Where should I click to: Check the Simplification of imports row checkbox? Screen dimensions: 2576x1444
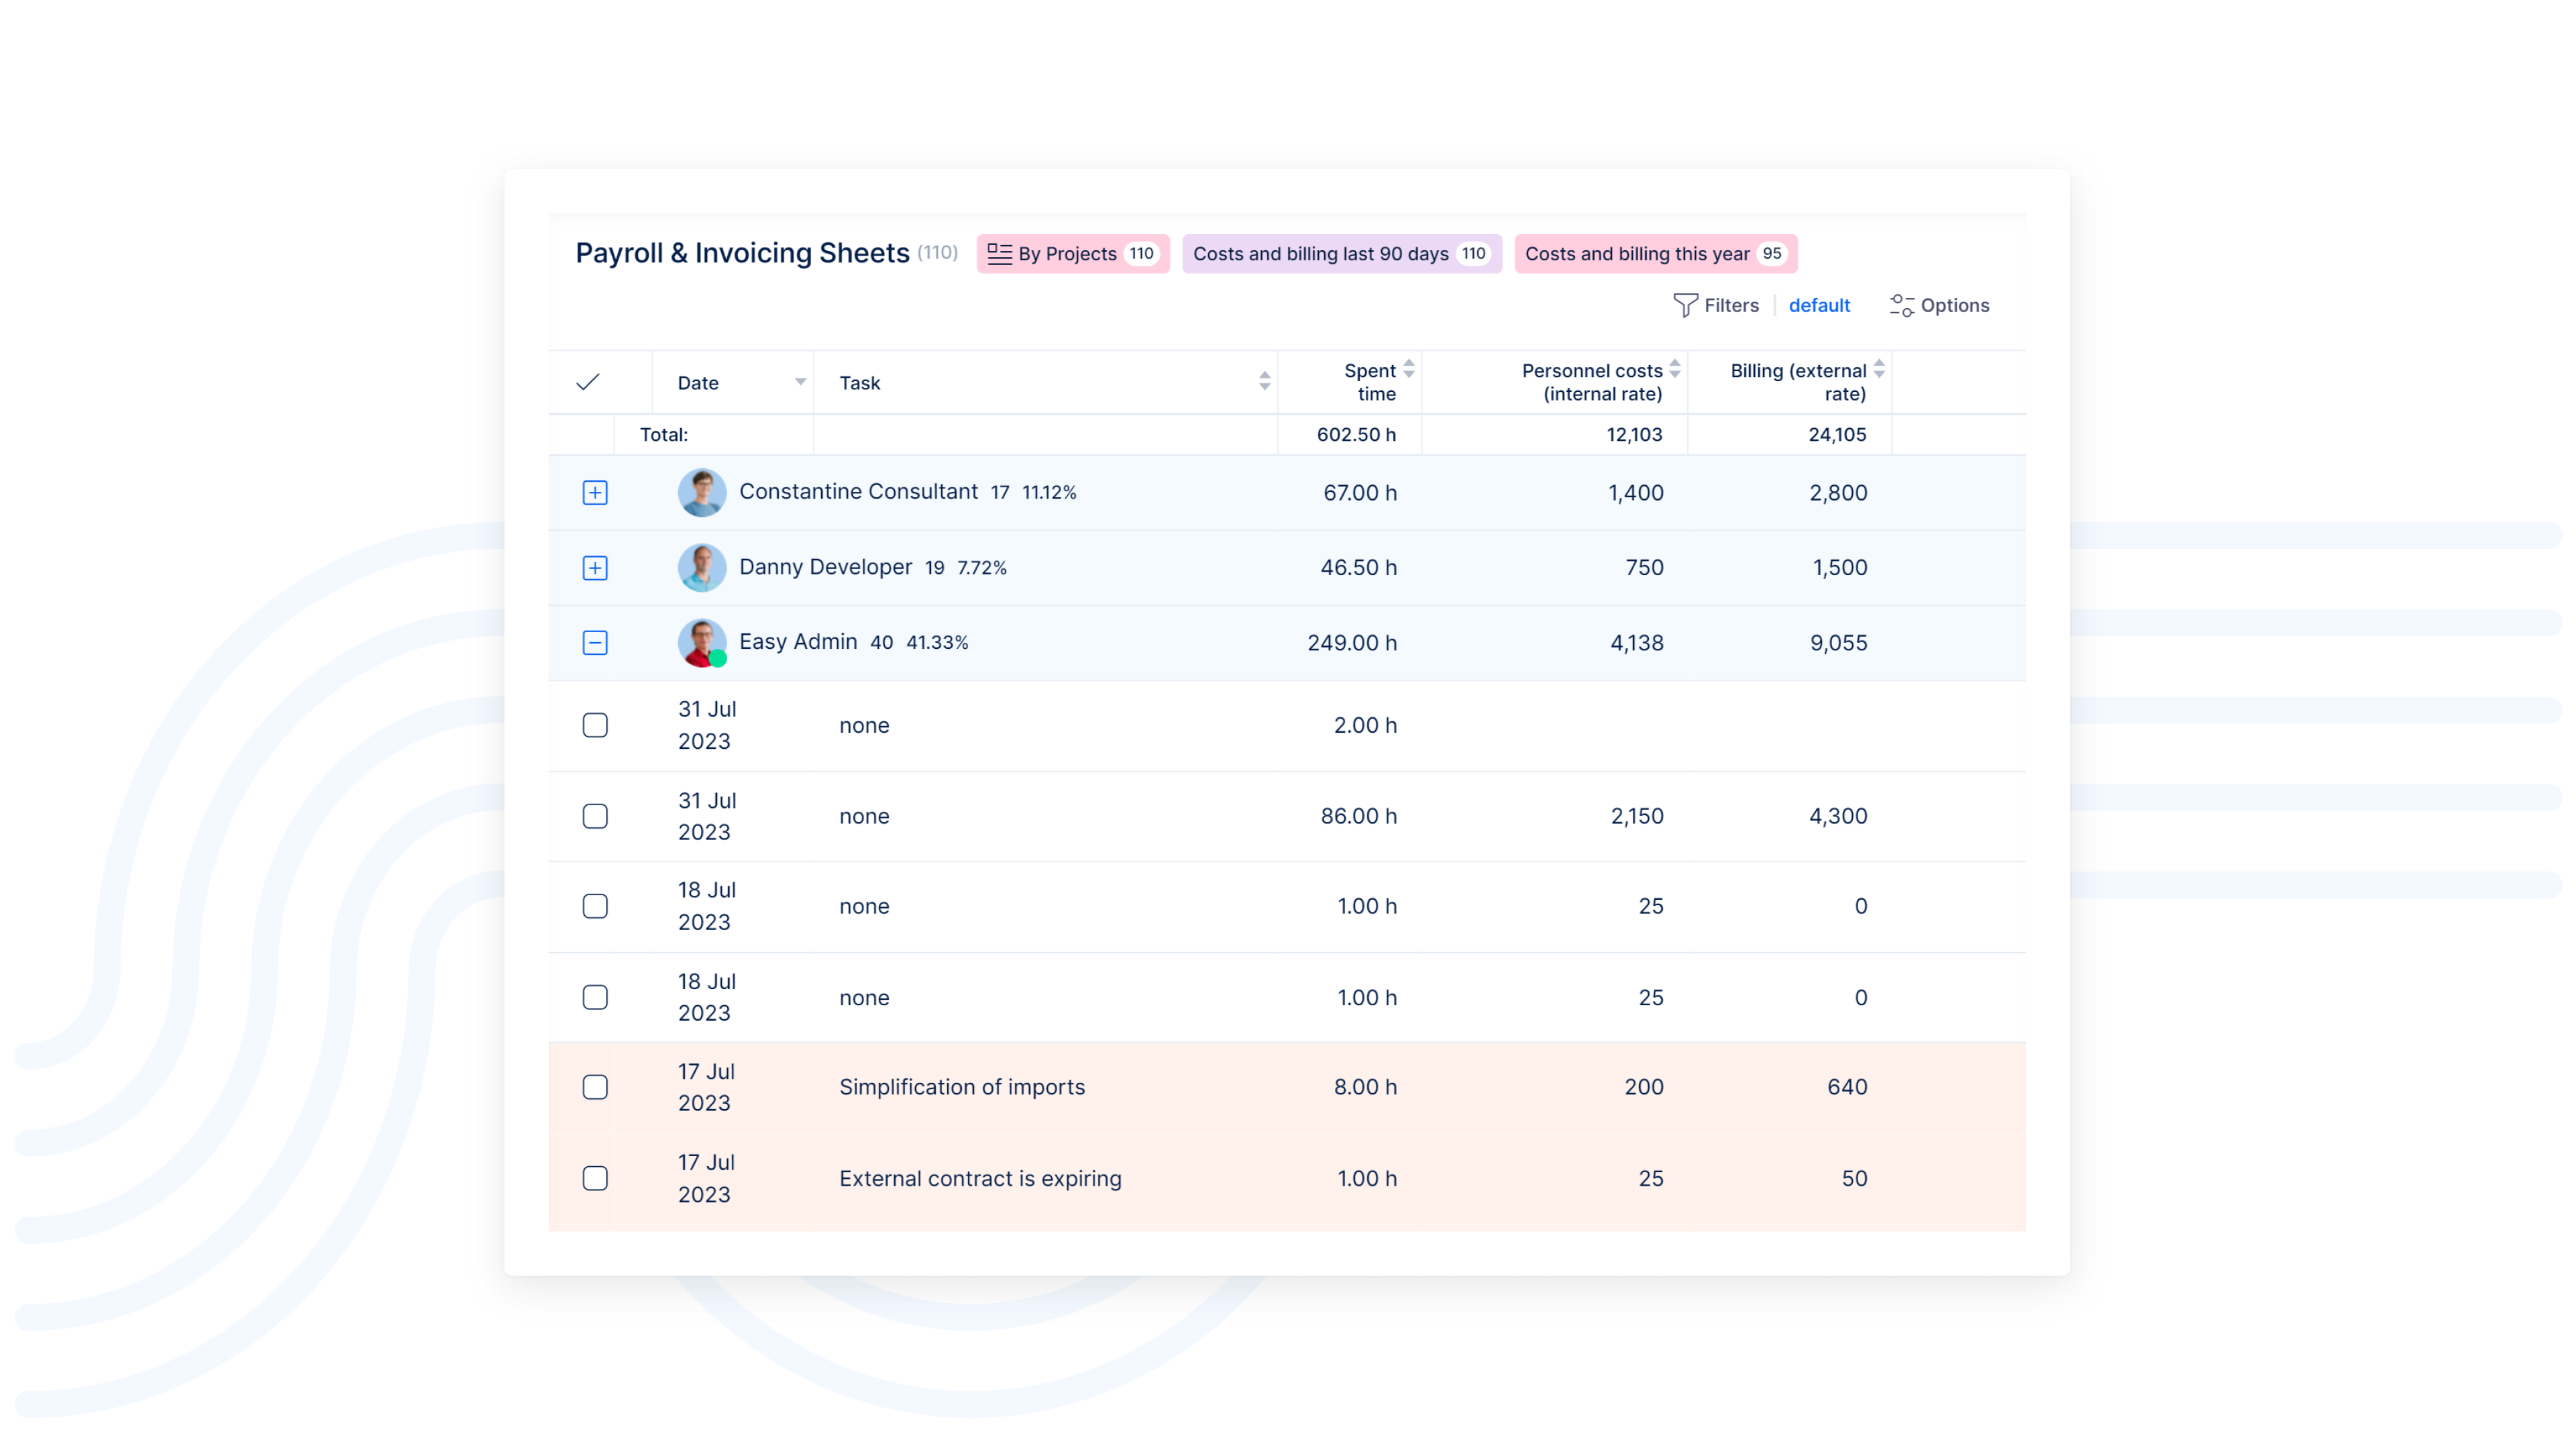595,1087
